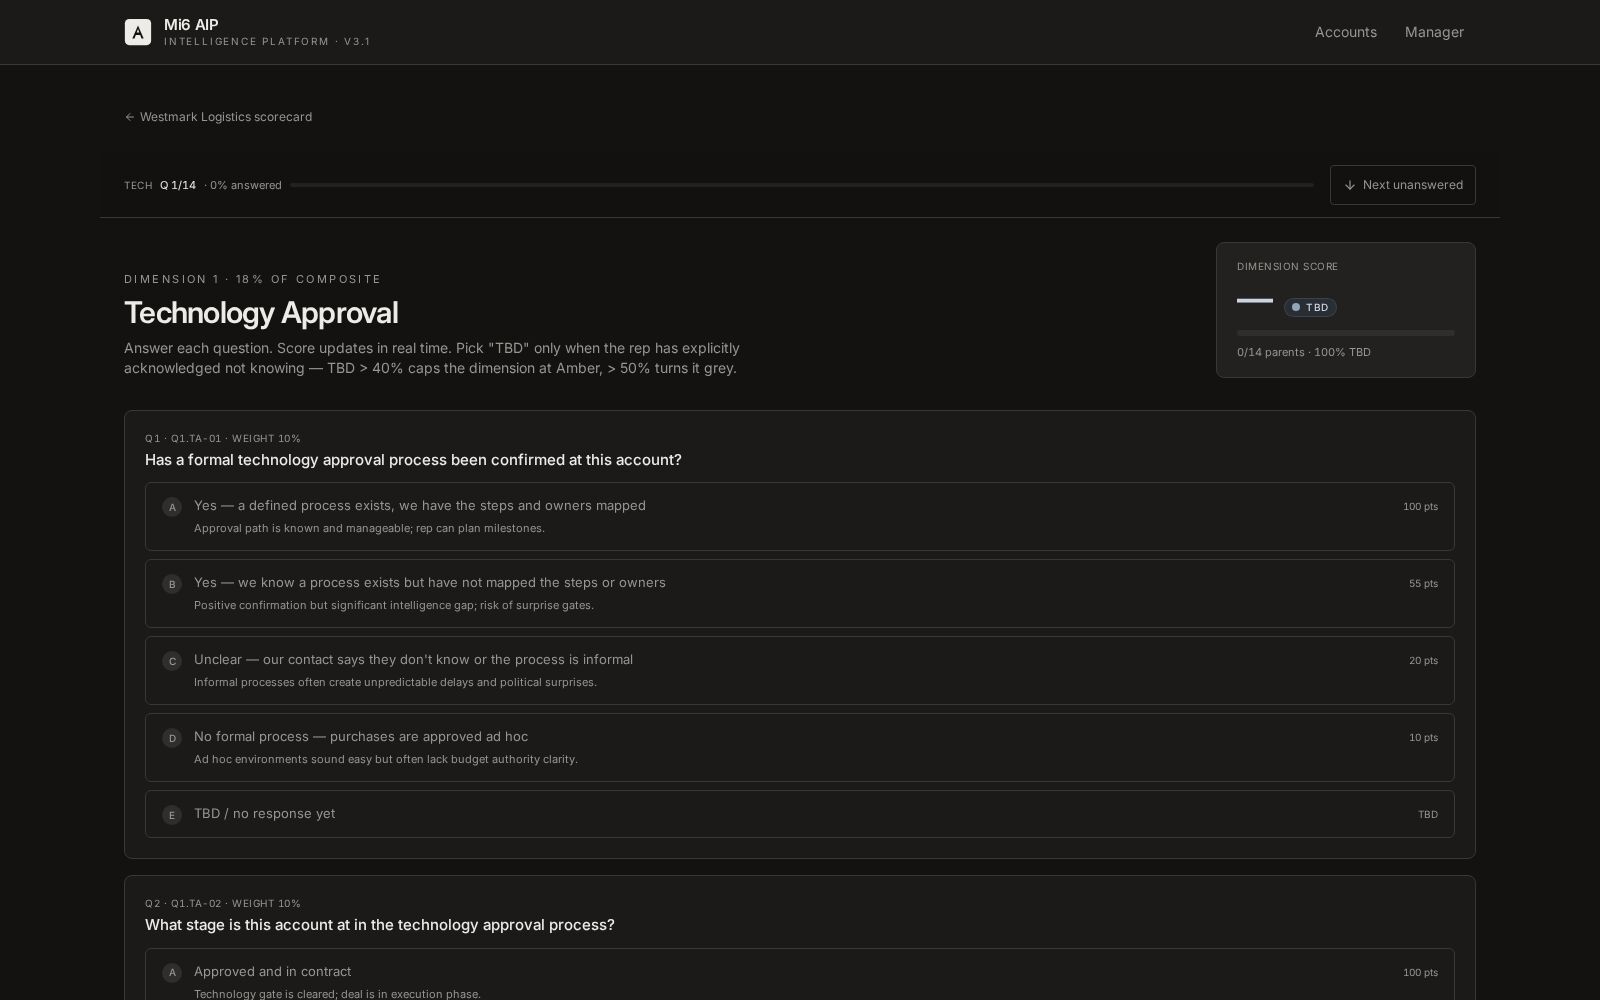Expand the Q2 question card

click(x=380, y=925)
